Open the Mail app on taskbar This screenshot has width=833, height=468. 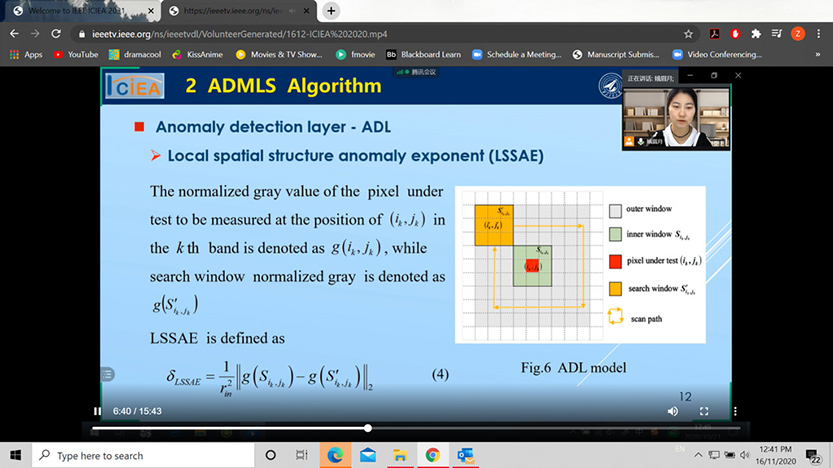368,455
